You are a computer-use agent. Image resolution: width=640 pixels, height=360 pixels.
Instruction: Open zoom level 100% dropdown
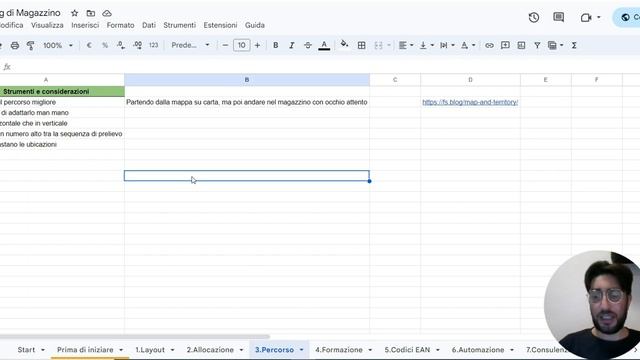58,45
